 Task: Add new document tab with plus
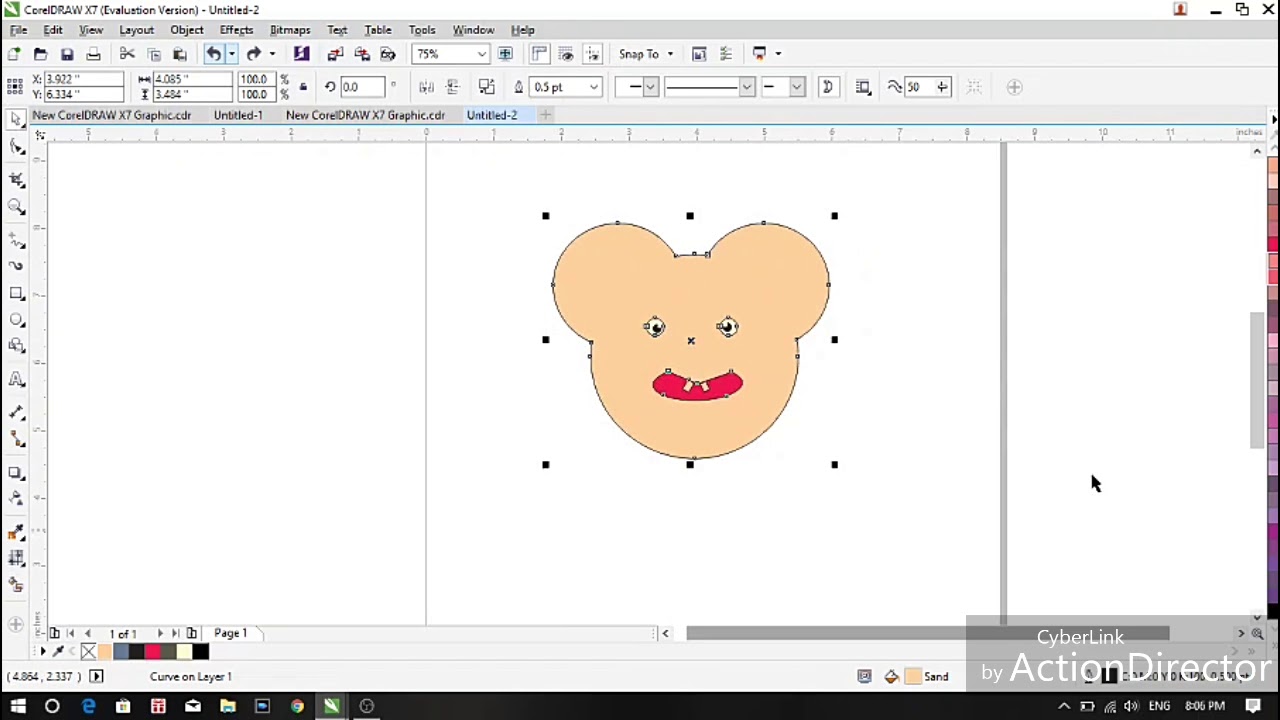click(545, 115)
